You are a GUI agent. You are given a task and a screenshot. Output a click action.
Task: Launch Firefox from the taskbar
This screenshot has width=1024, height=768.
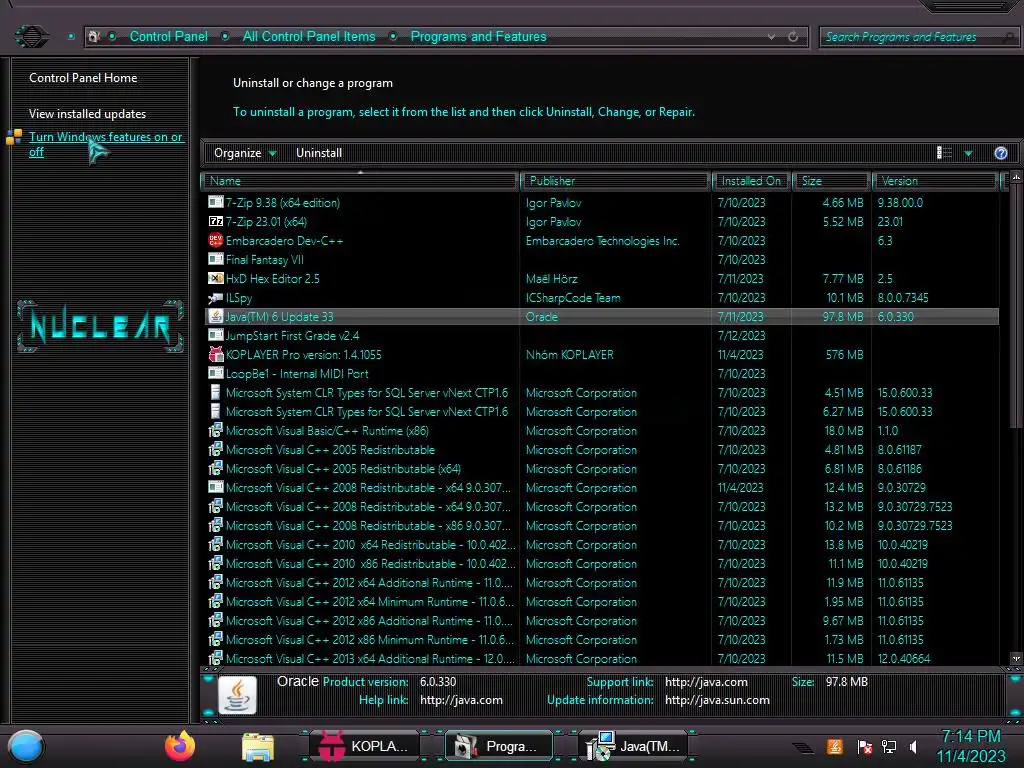pyautogui.click(x=180, y=746)
